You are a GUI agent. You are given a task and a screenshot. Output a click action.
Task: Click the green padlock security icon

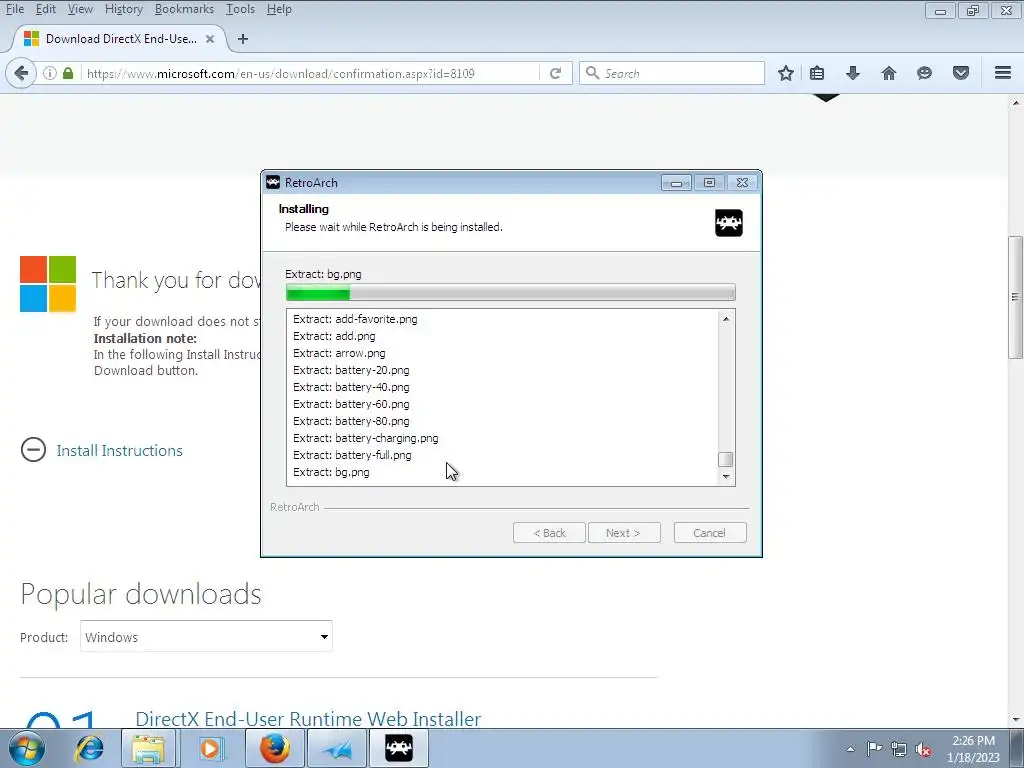[x=68, y=73]
